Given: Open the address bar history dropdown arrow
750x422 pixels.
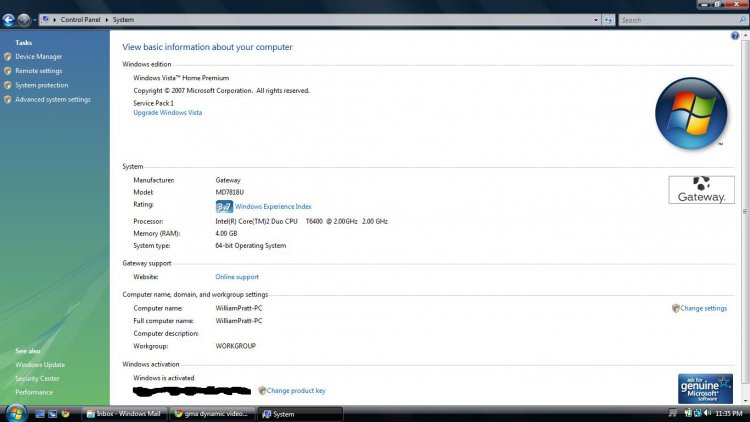Looking at the screenshot, I should 596,20.
